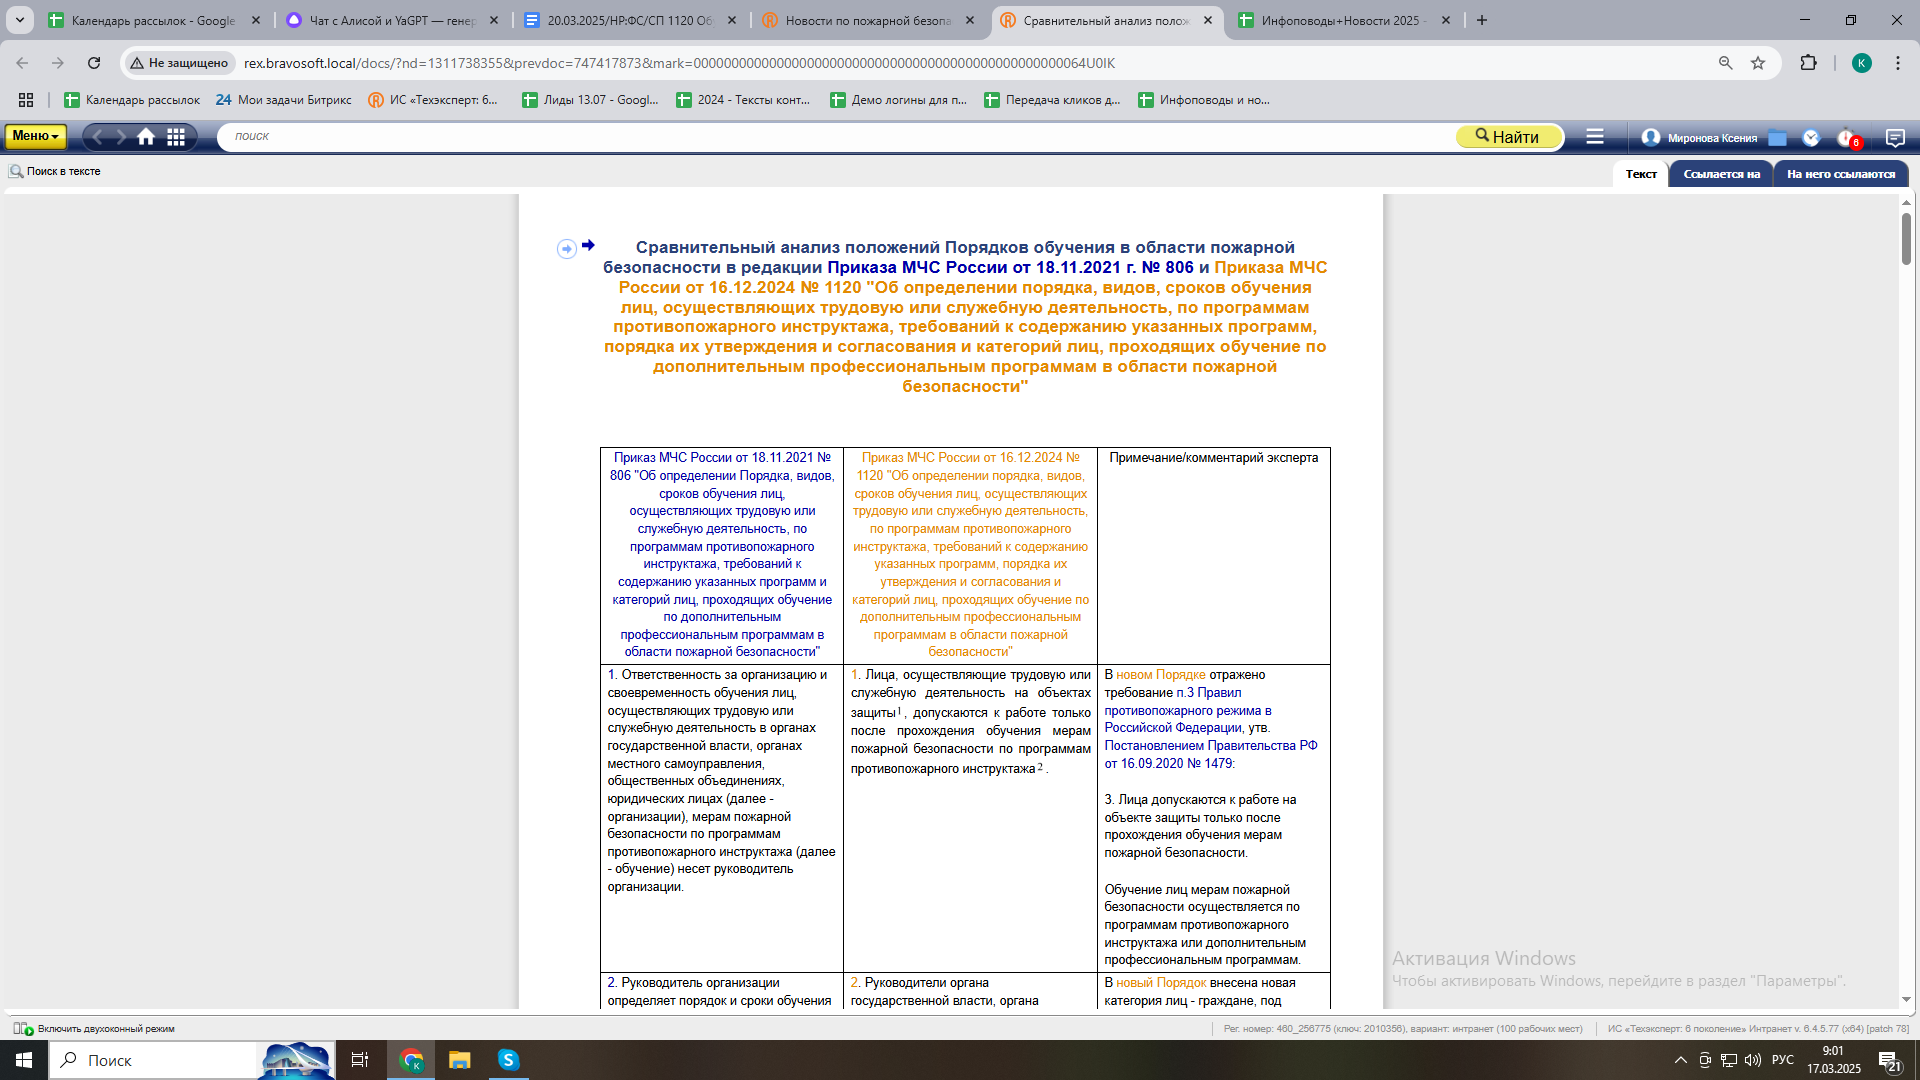The image size is (1920, 1080).
Task: Click the document vertical scrollbar thumb
Action: [x=1906, y=238]
